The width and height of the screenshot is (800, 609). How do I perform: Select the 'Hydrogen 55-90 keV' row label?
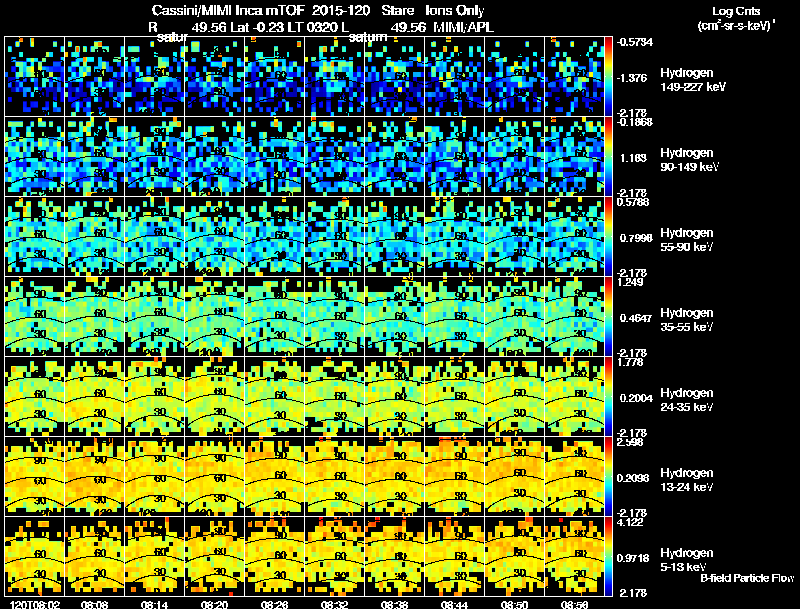click(x=687, y=240)
